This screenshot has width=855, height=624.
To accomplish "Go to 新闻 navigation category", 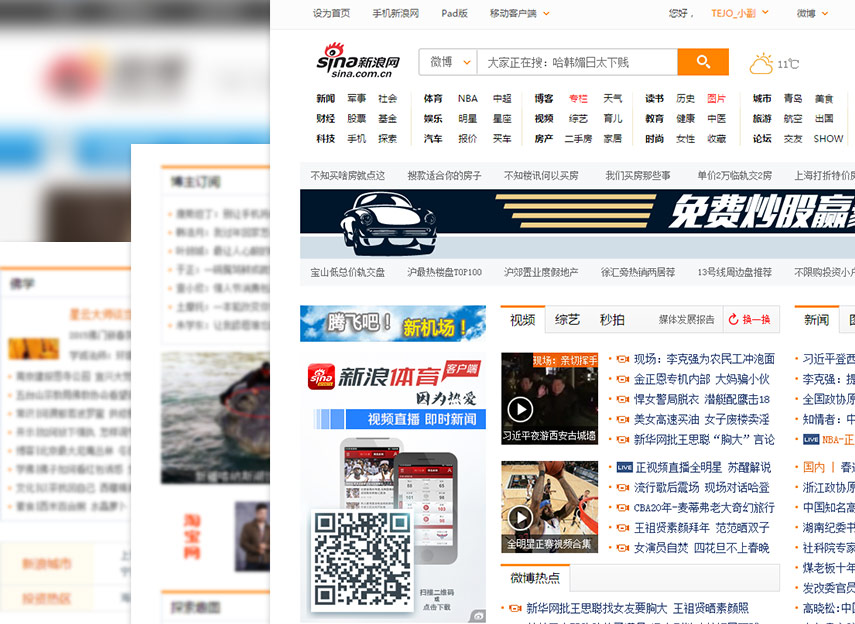I will coord(326,99).
